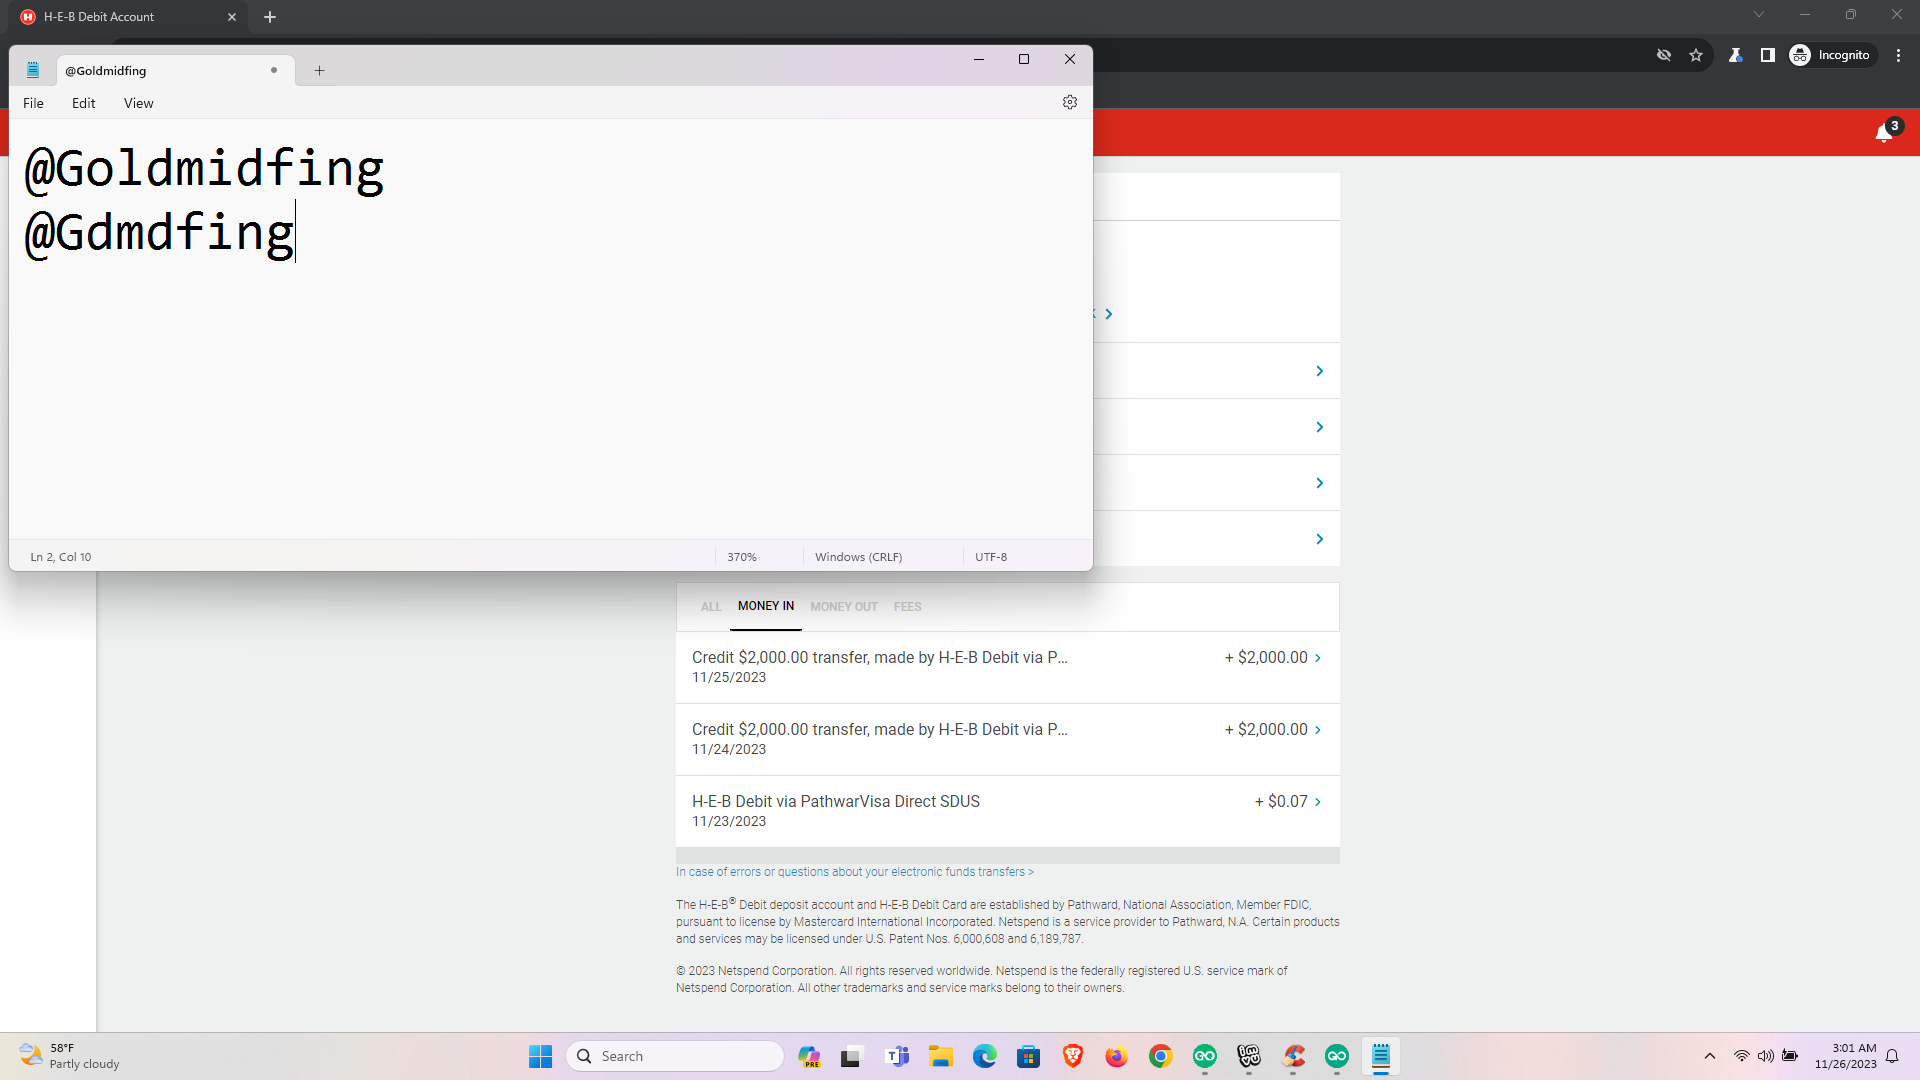Click the line and column indicator Ln 2, Col 10
This screenshot has width=1920, height=1080.
61,557
